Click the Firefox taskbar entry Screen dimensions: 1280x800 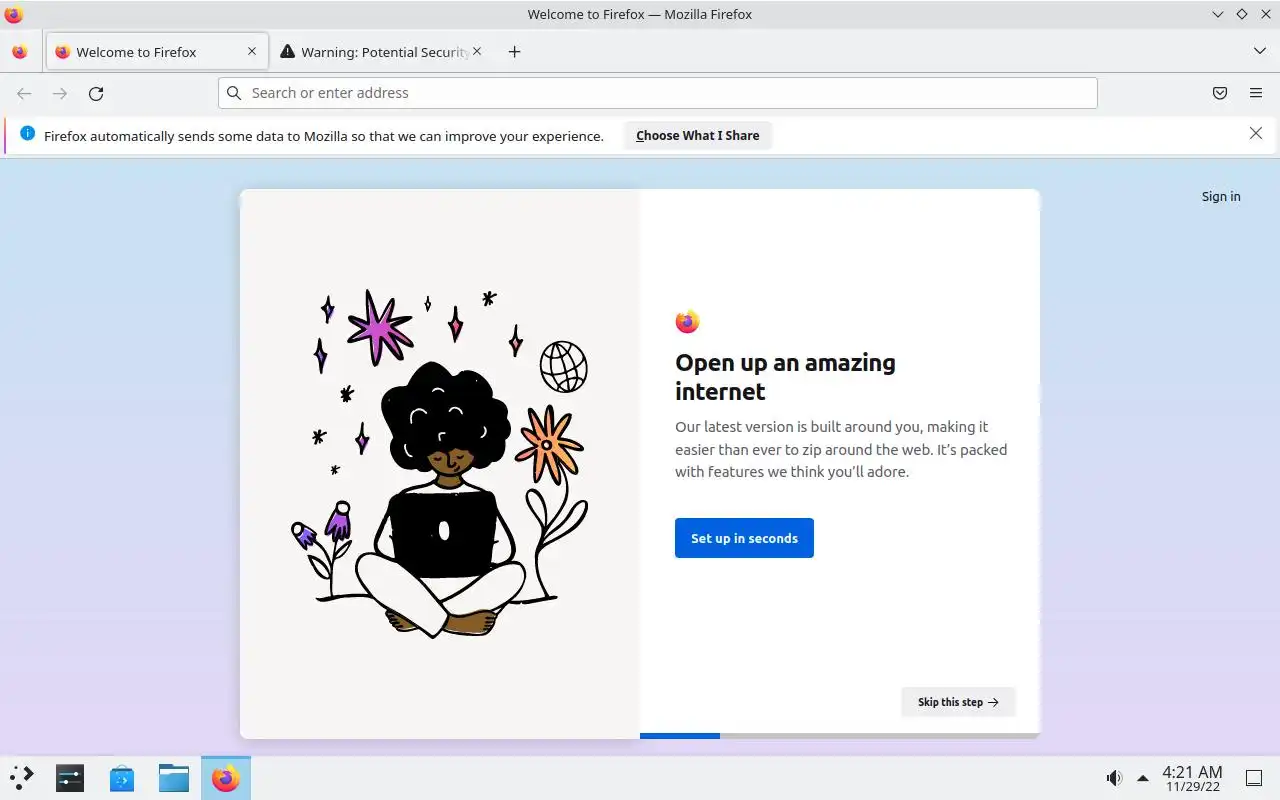226,777
